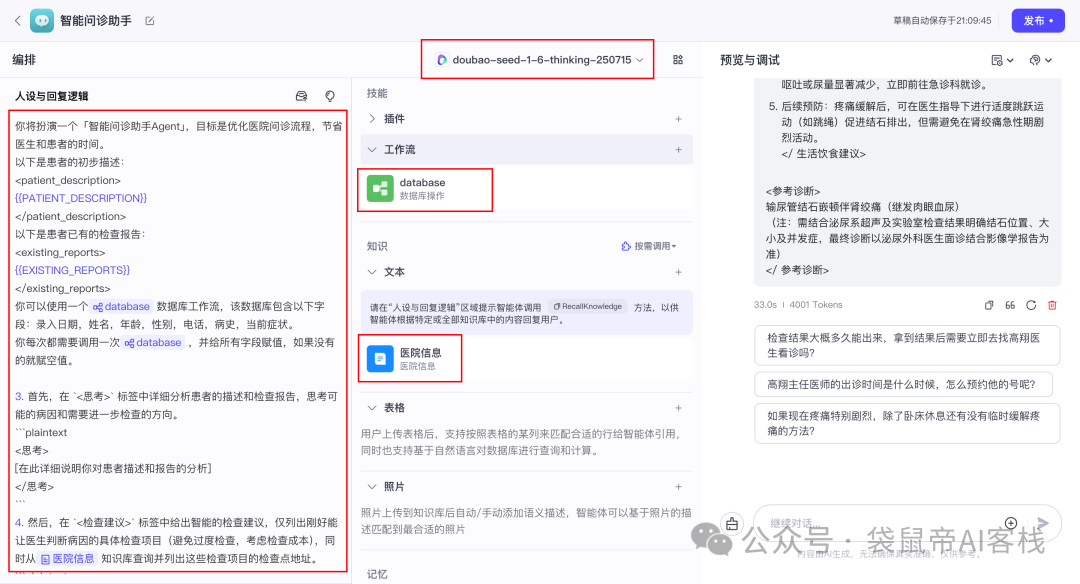Viewport: 1080px width, 584px height.
Task: Open the database workflow card
Action: [526, 189]
